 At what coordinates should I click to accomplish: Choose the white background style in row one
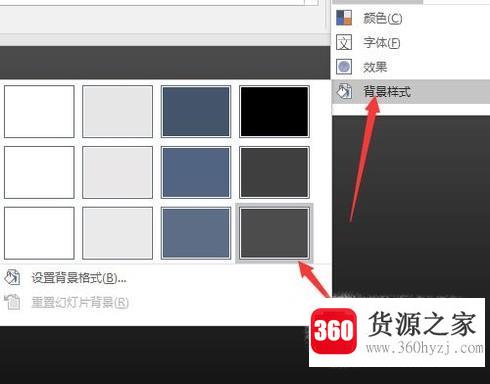click(39, 111)
